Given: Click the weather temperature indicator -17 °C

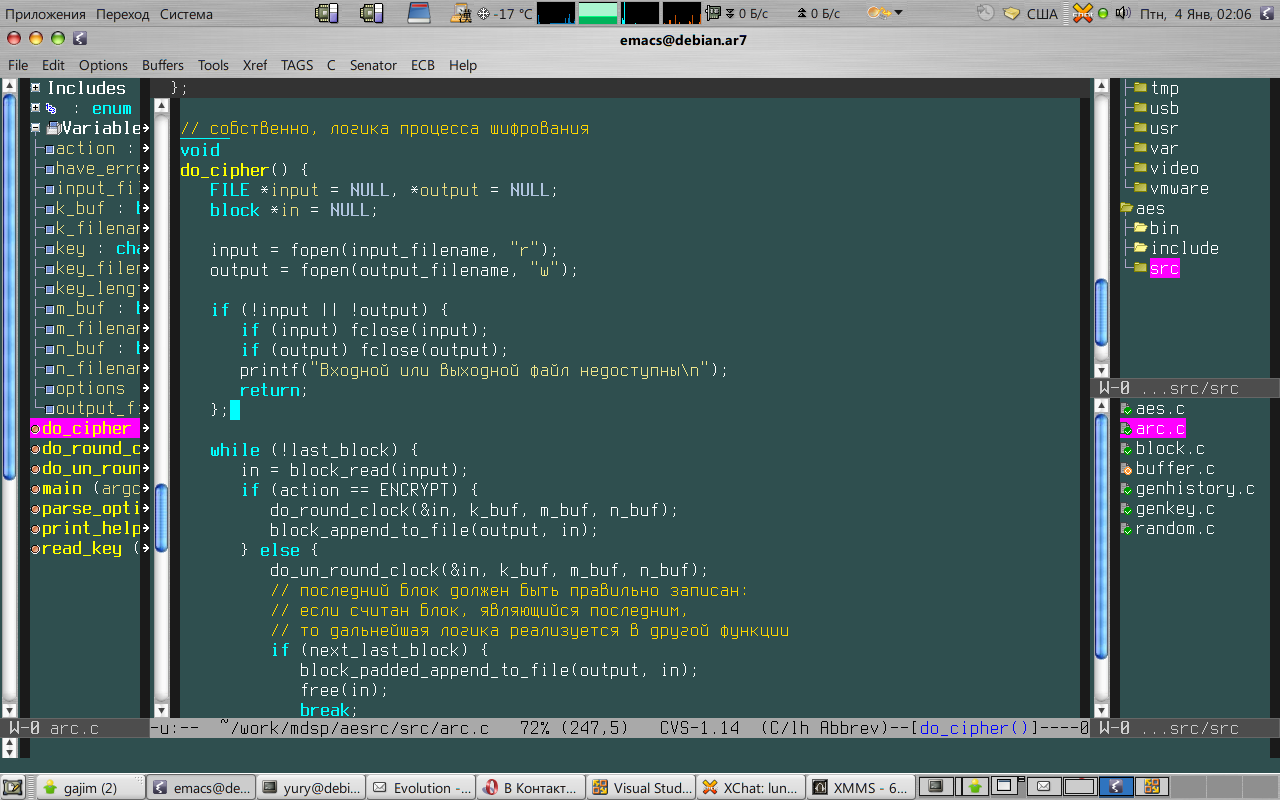Looking at the screenshot, I should (505, 14).
